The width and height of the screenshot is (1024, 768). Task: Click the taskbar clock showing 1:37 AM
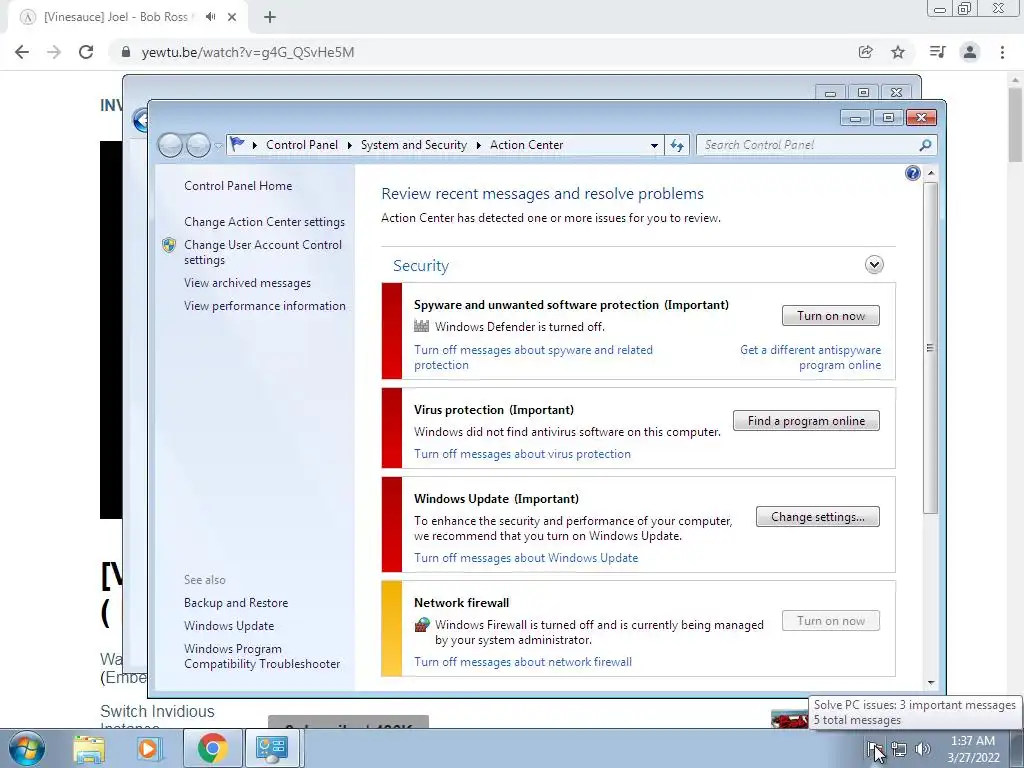[973, 749]
